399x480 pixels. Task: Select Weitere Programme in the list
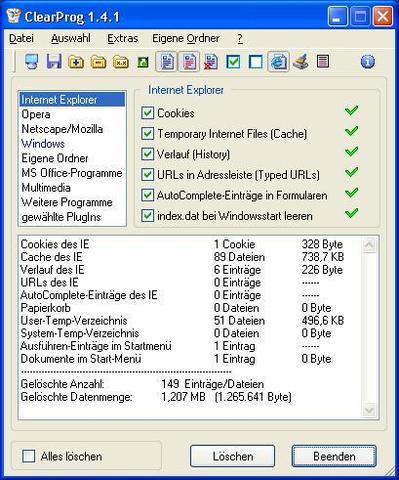pos(72,202)
